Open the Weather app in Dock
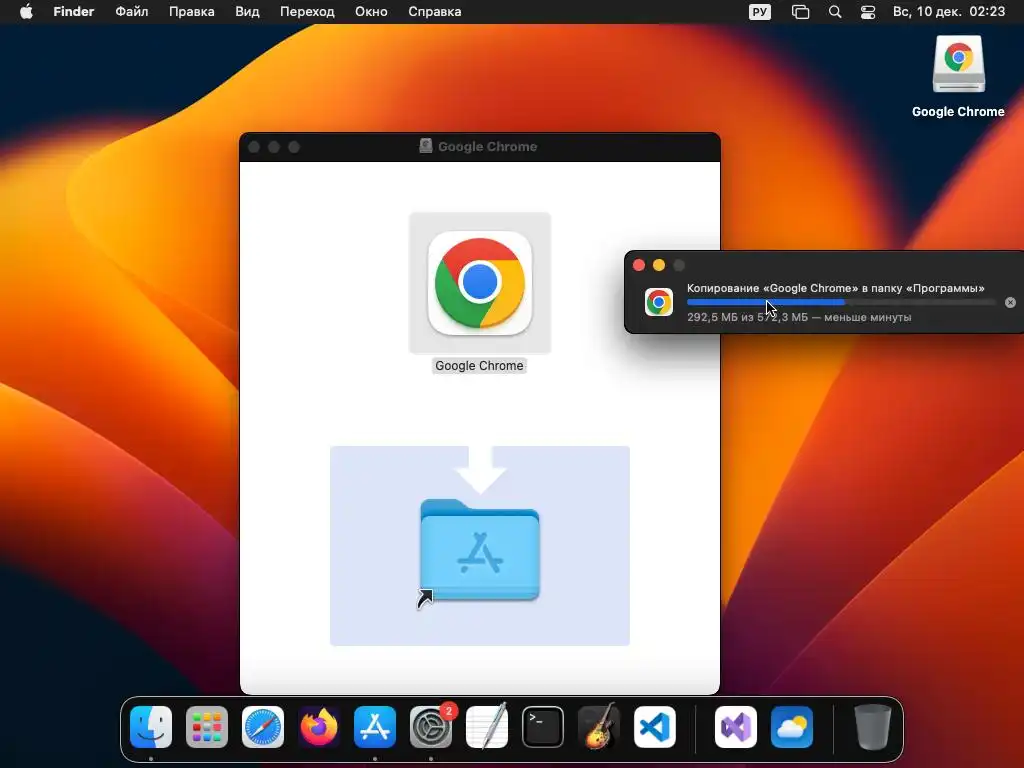This screenshot has width=1024, height=768. point(792,727)
